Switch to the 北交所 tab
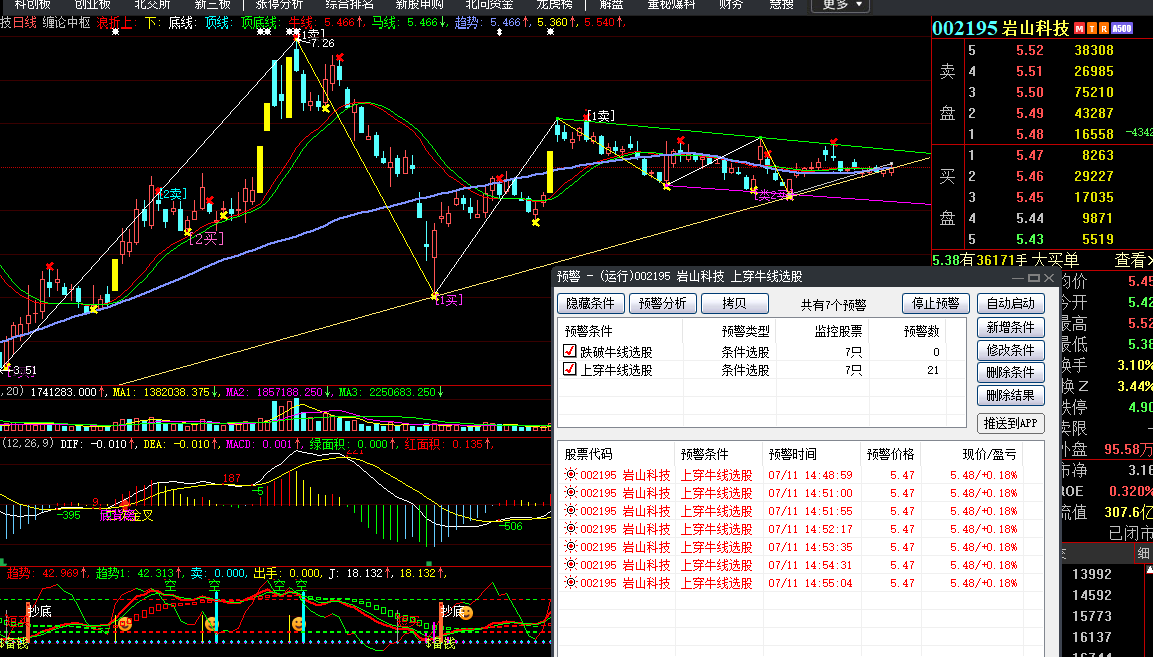The width and height of the screenshot is (1153, 657). click(152, 4)
